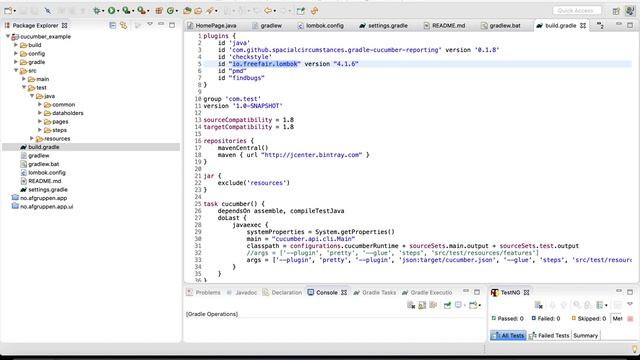Expand the steps folder
This screenshot has height=360, width=640.
[x=40, y=130]
